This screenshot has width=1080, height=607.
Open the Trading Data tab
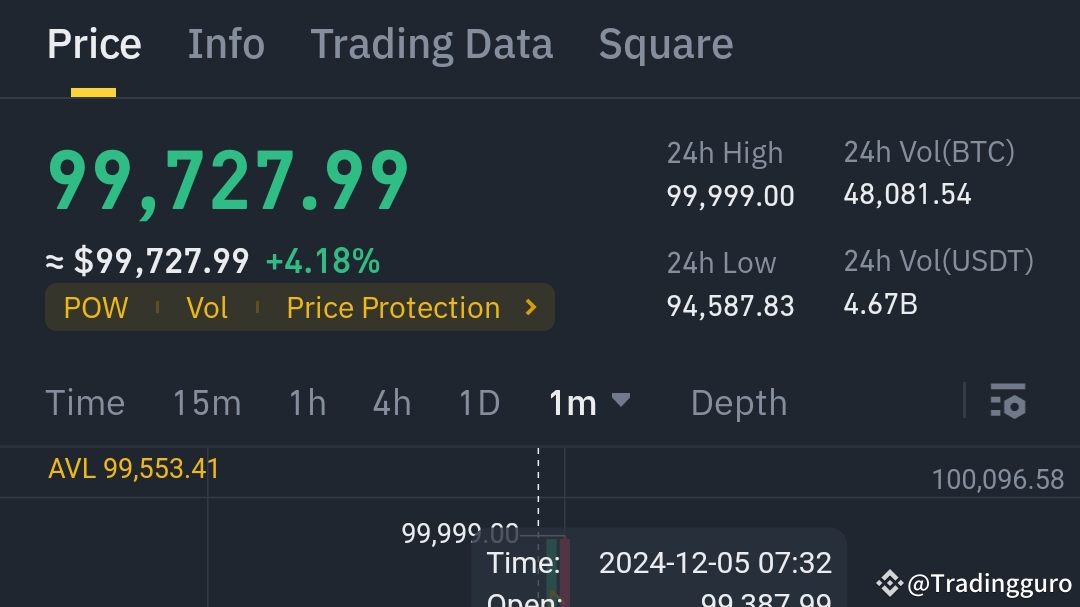431,45
